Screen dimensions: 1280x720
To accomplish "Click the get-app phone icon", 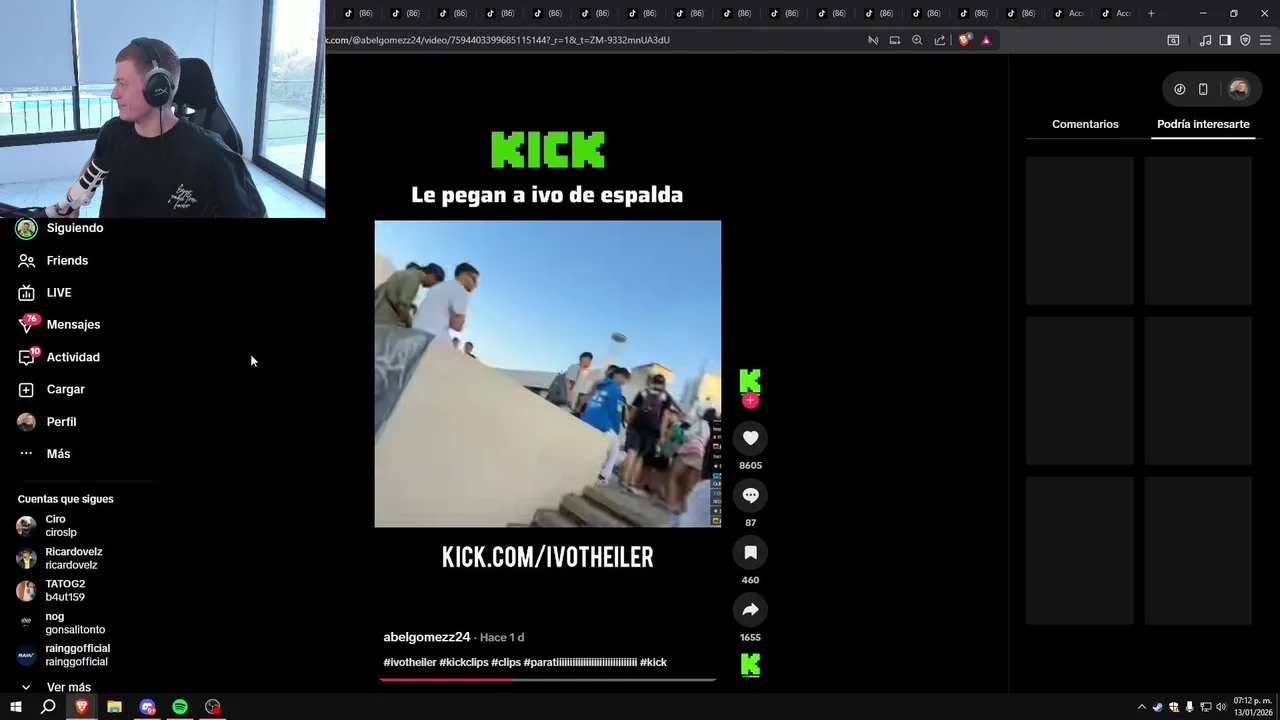I will pyautogui.click(x=1203, y=89).
